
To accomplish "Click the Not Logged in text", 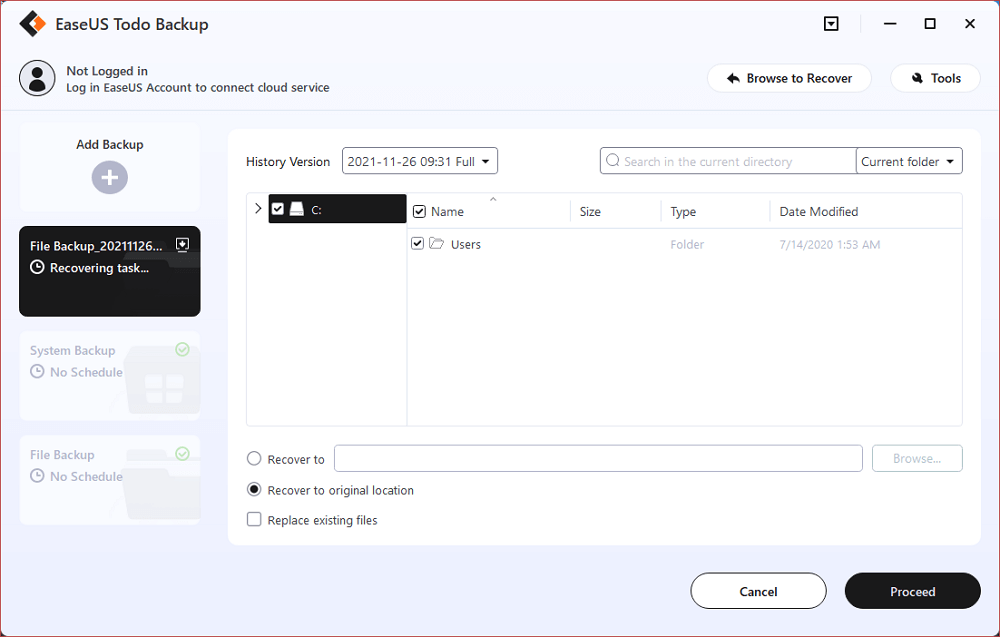I will click(107, 71).
